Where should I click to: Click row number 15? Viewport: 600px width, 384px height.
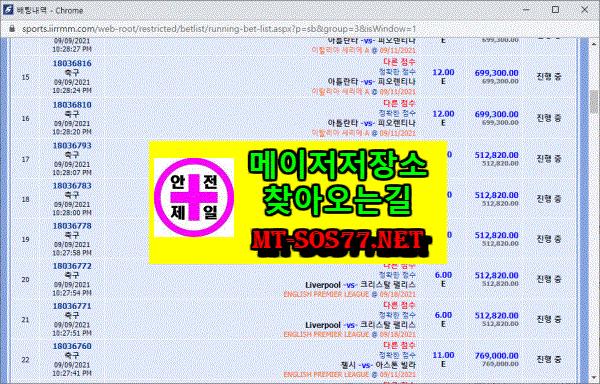click(25, 77)
